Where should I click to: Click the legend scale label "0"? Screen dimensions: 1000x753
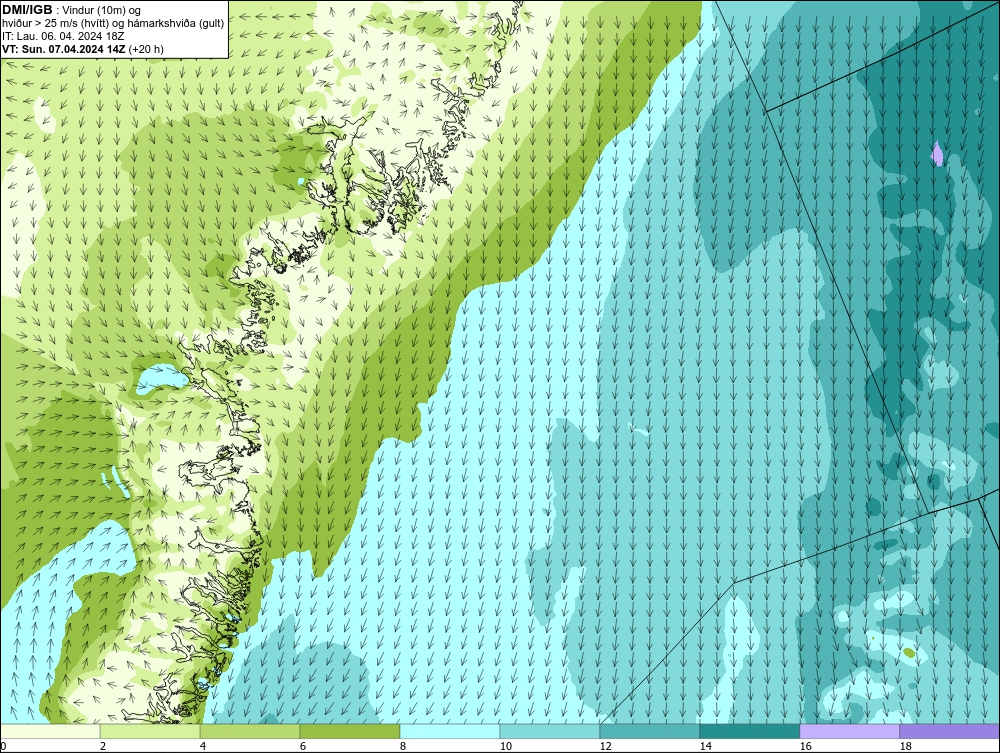pos(3,746)
